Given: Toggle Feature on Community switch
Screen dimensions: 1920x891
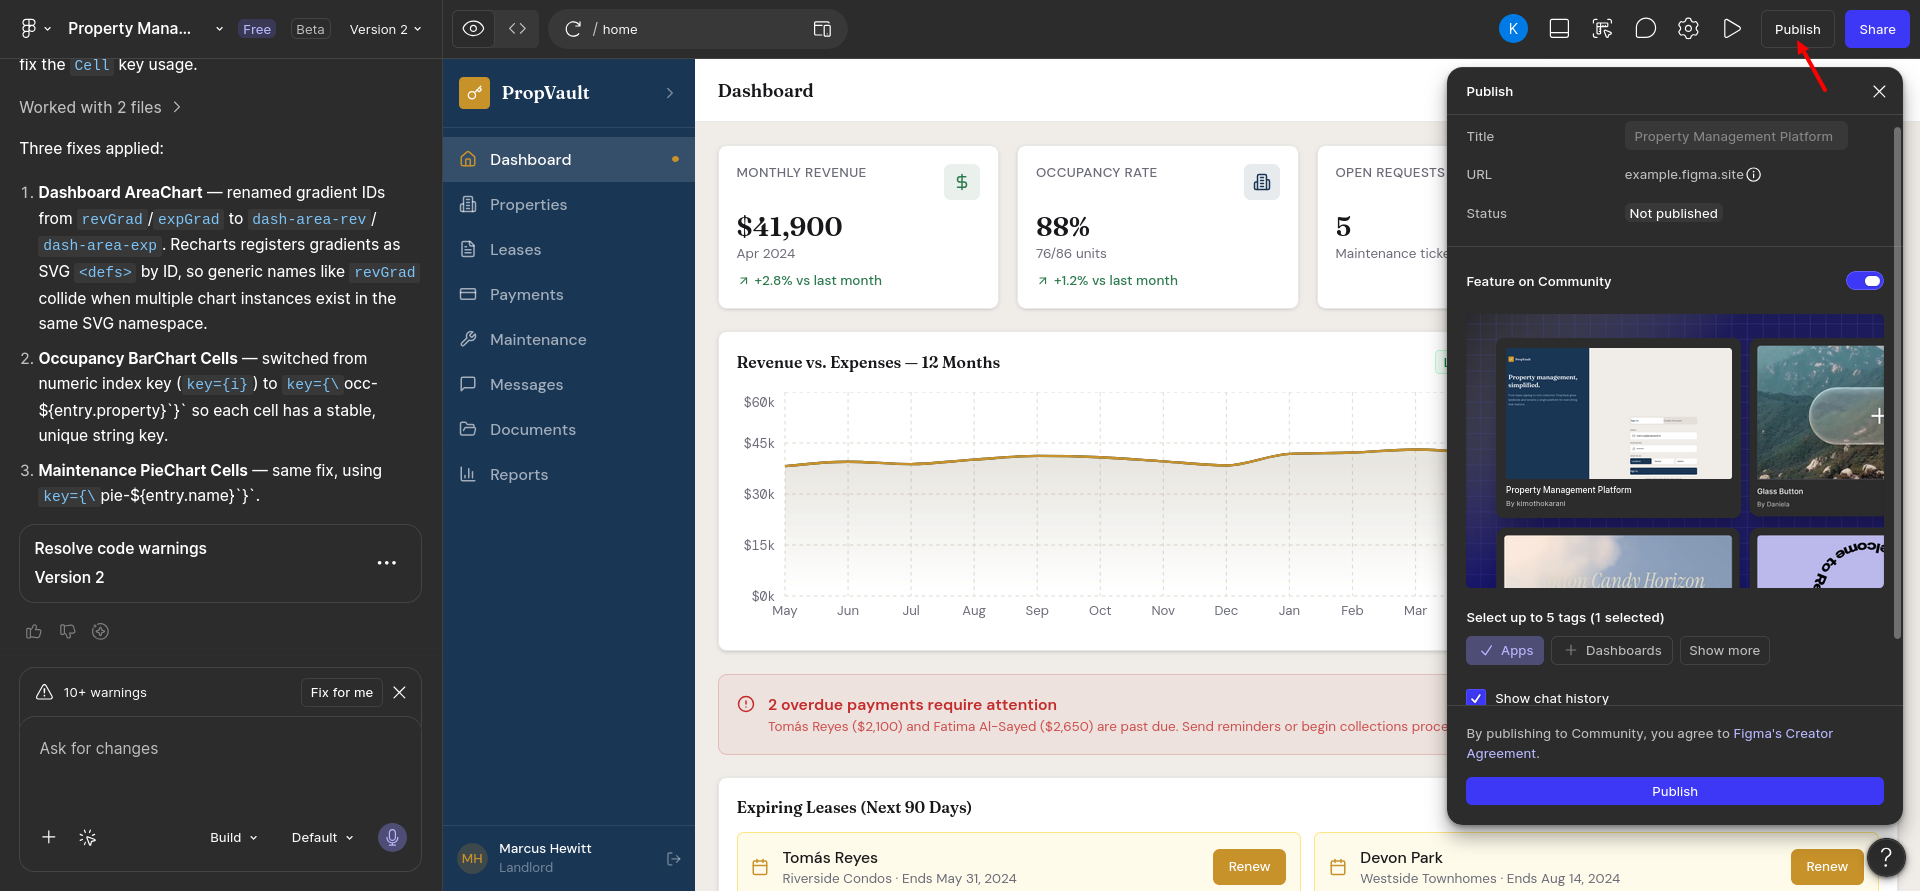Looking at the screenshot, I should (1865, 281).
